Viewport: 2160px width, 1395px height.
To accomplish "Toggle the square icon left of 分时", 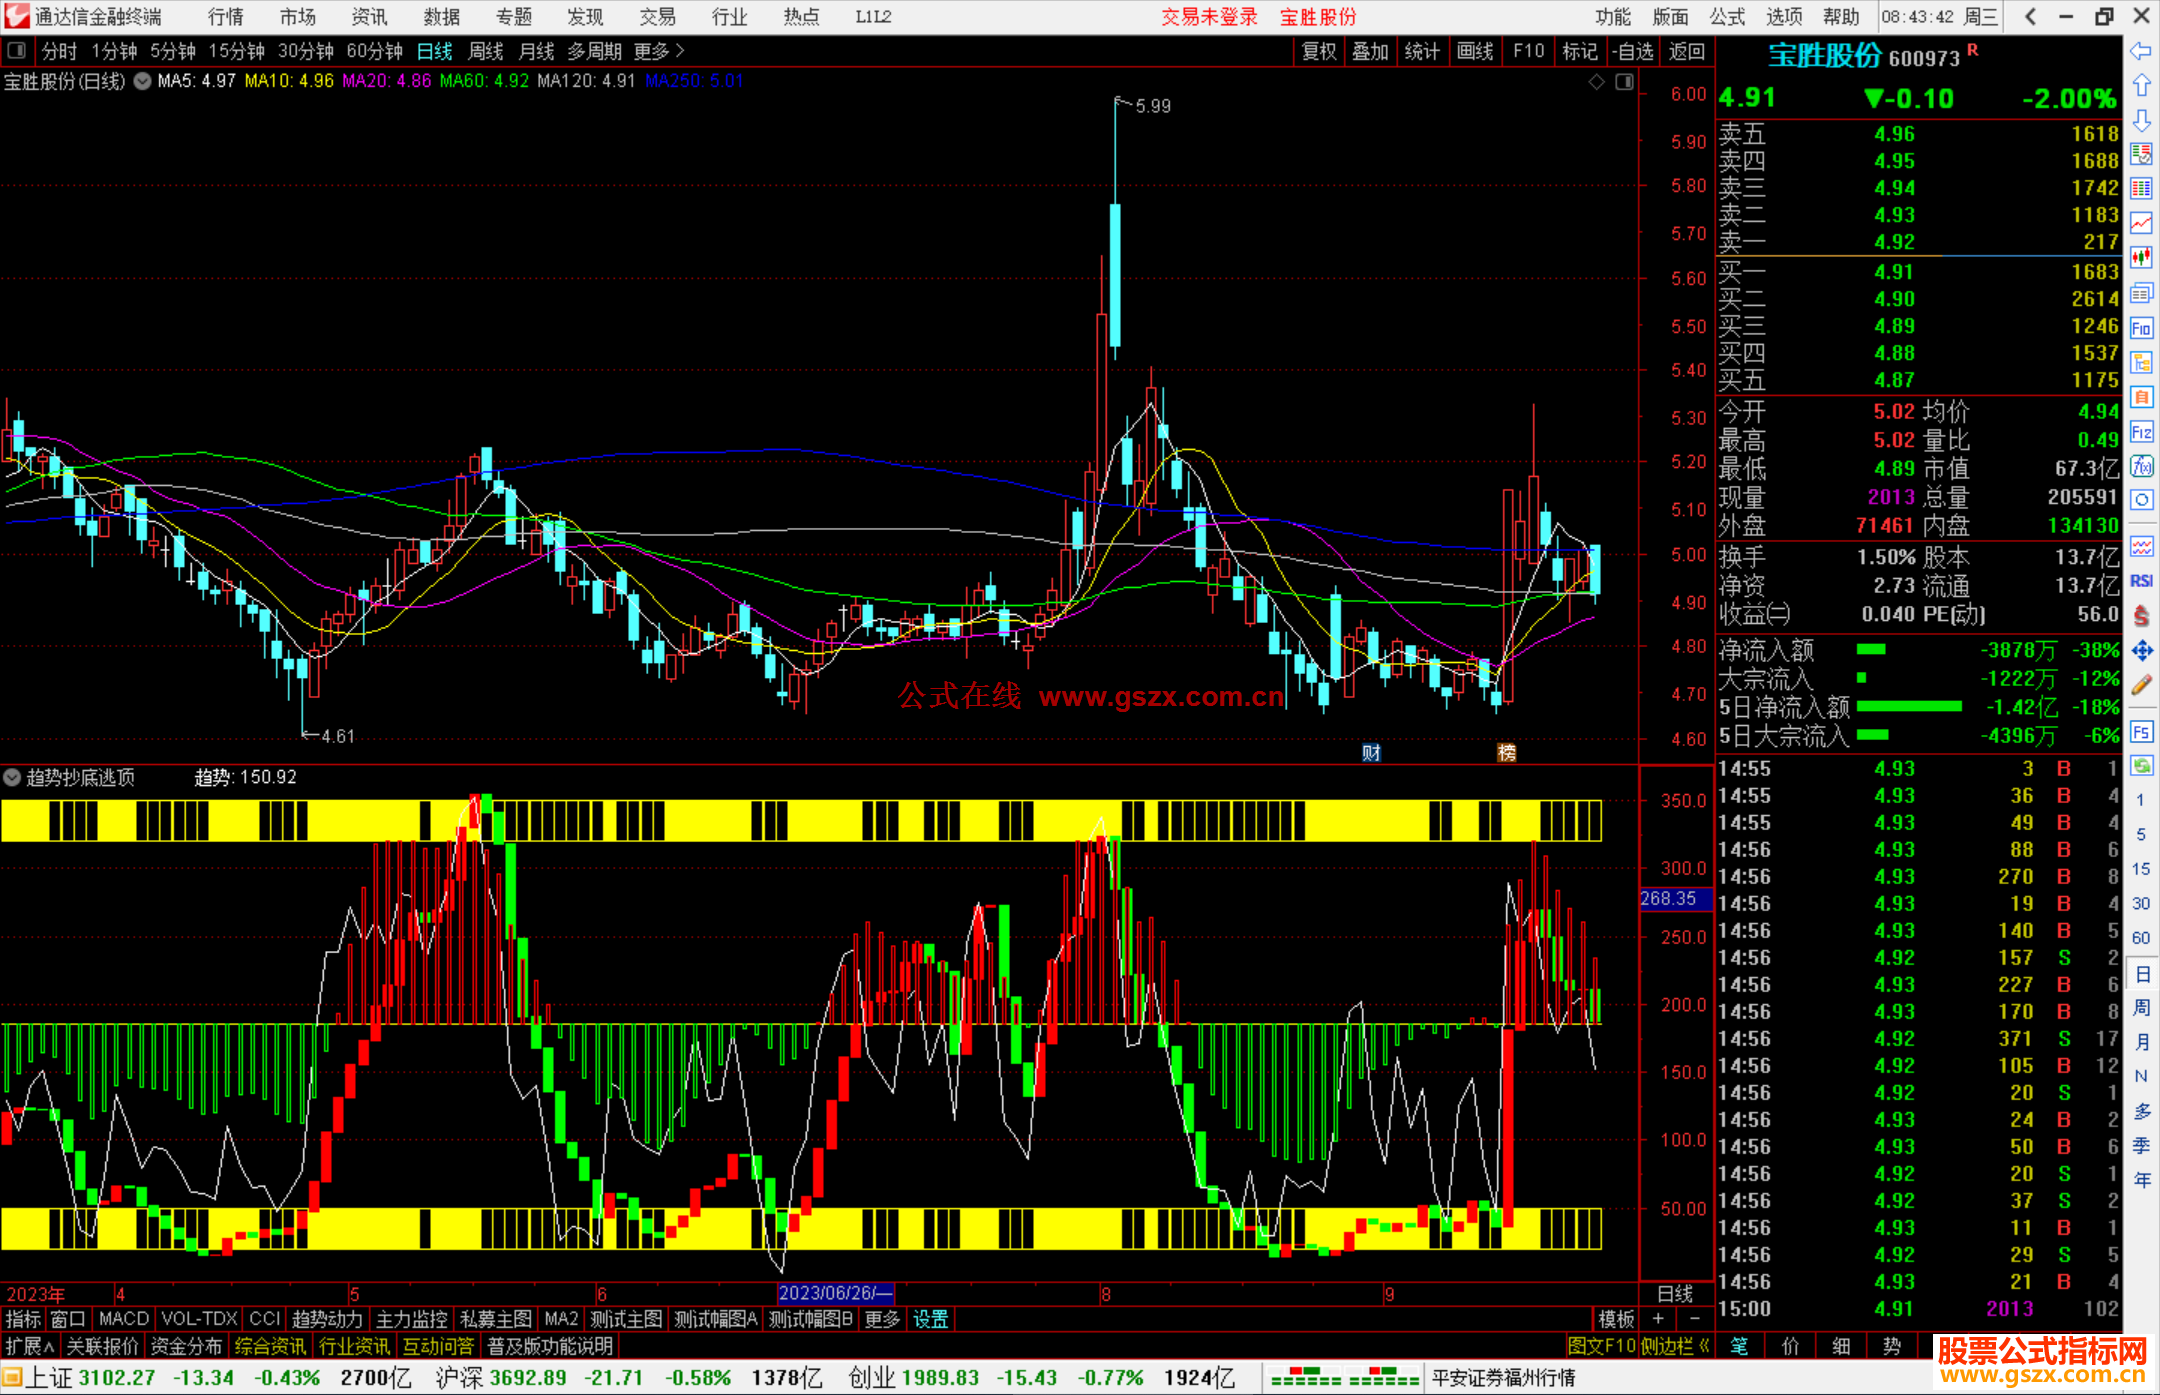I will (x=17, y=51).
